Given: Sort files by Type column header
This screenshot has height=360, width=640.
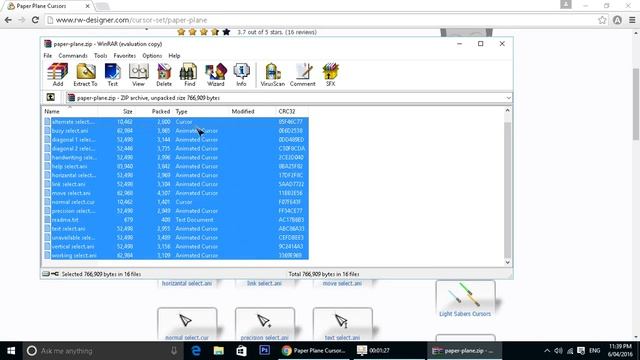Looking at the screenshot, I should pyautogui.click(x=200, y=111).
